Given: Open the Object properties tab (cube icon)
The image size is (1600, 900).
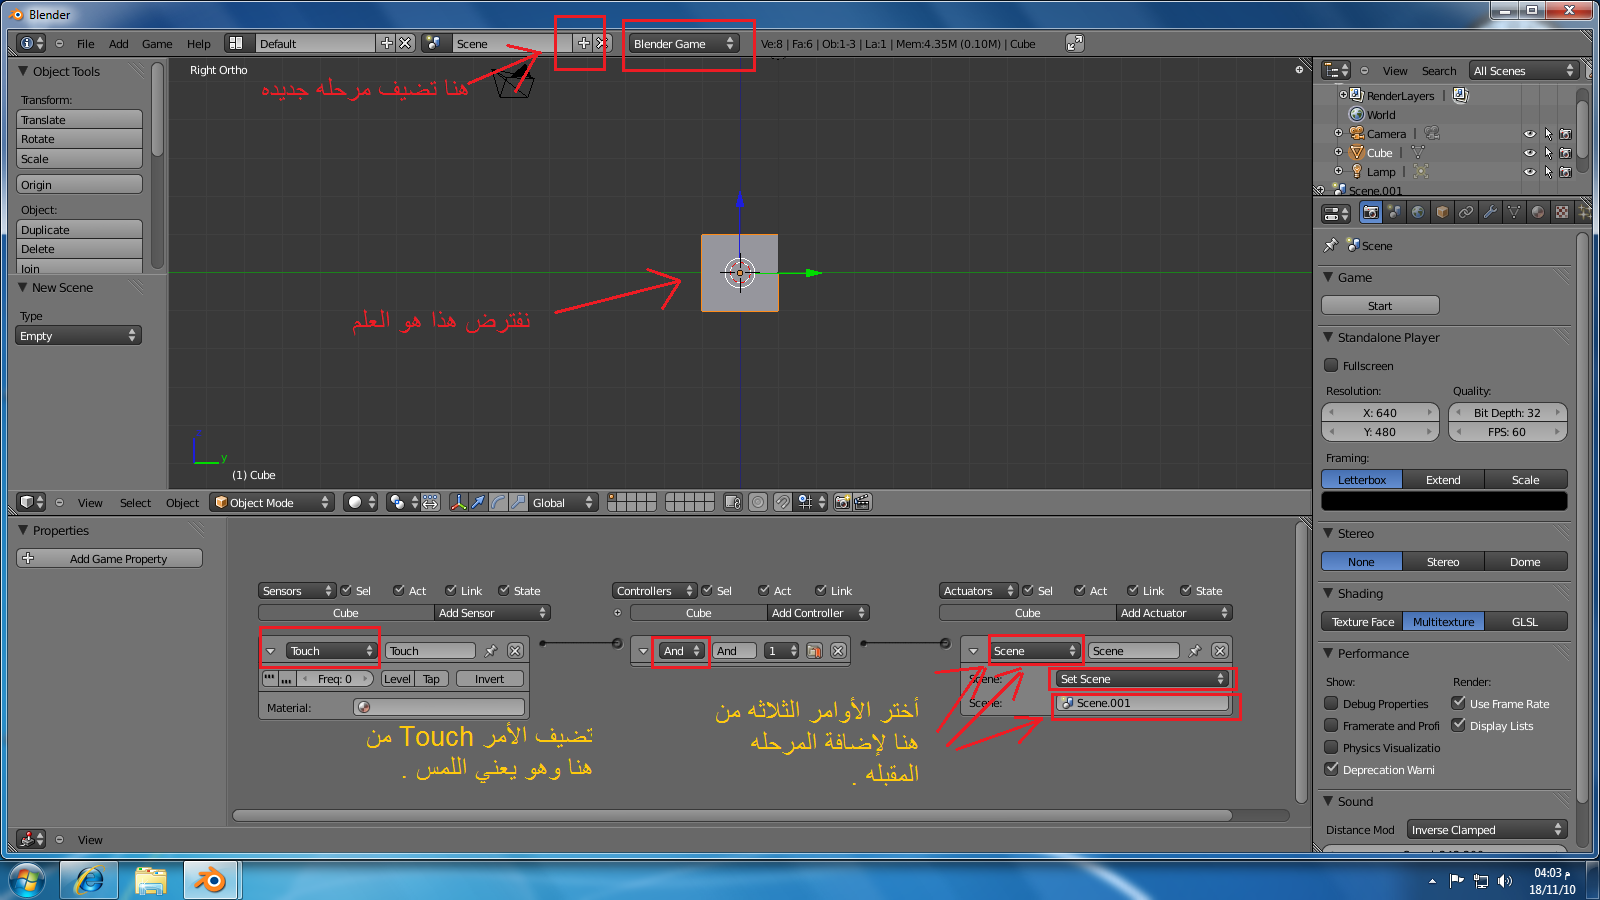Looking at the screenshot, I should click(x=1442, y=212).
